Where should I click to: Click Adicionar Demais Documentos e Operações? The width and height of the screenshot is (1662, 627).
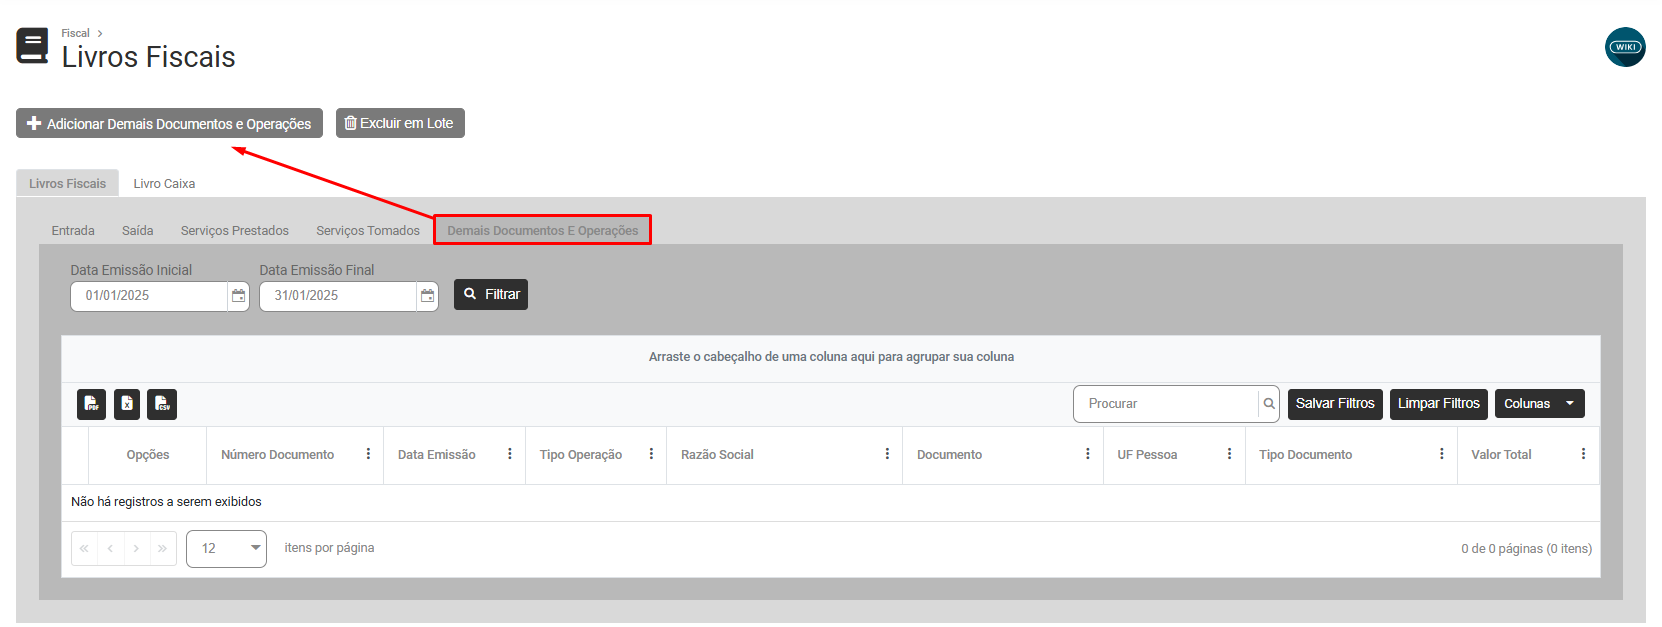[x=169, y=124]
